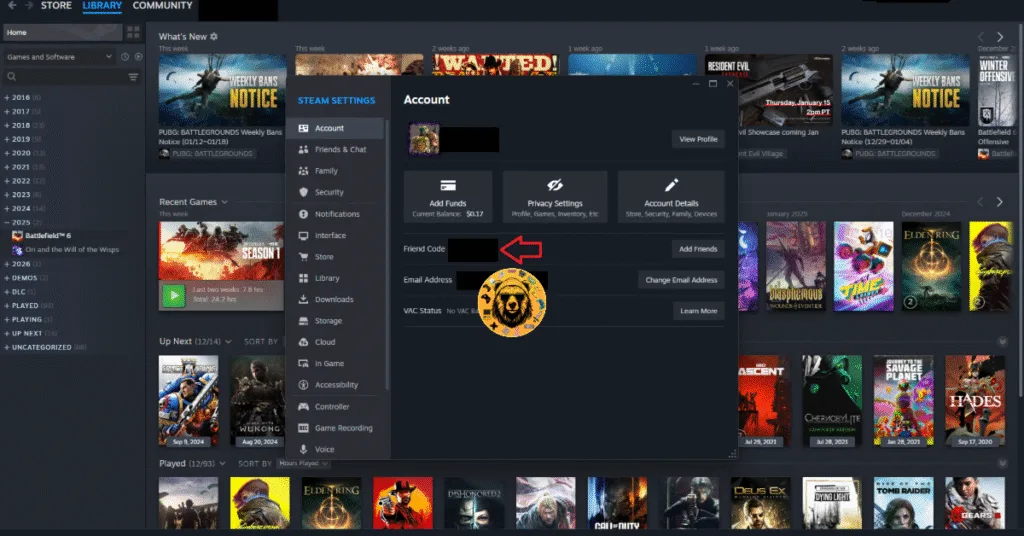Viewport: 1024px width, 536px height.
Task: Select Battlefield 6 in the library list
Action: (48, 236)
